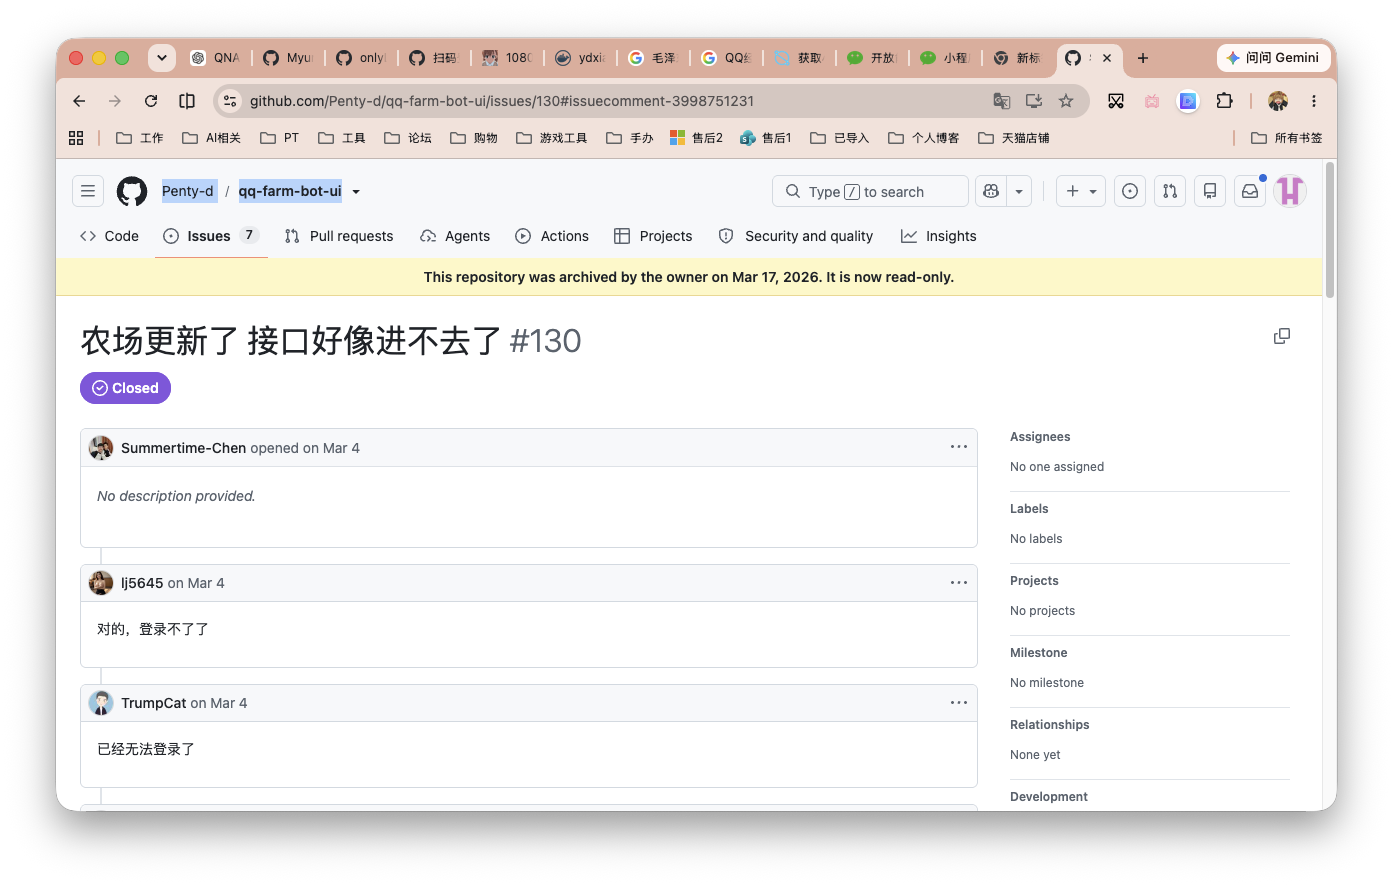Viewport: 1393px width, 885px height.
Task: Open the 游戏工具 bookmarks folder
Action: point(552,138)
